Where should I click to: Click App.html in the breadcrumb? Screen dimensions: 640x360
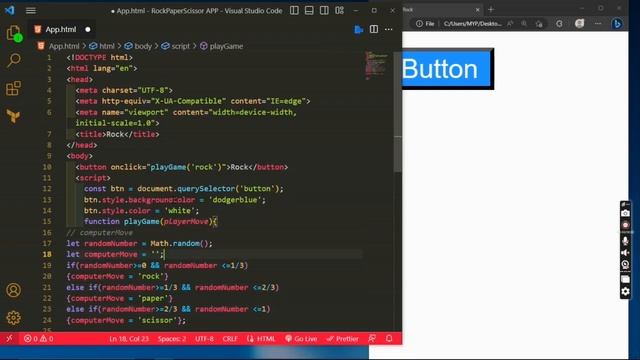pyautogui.click(x=64, y=46)
